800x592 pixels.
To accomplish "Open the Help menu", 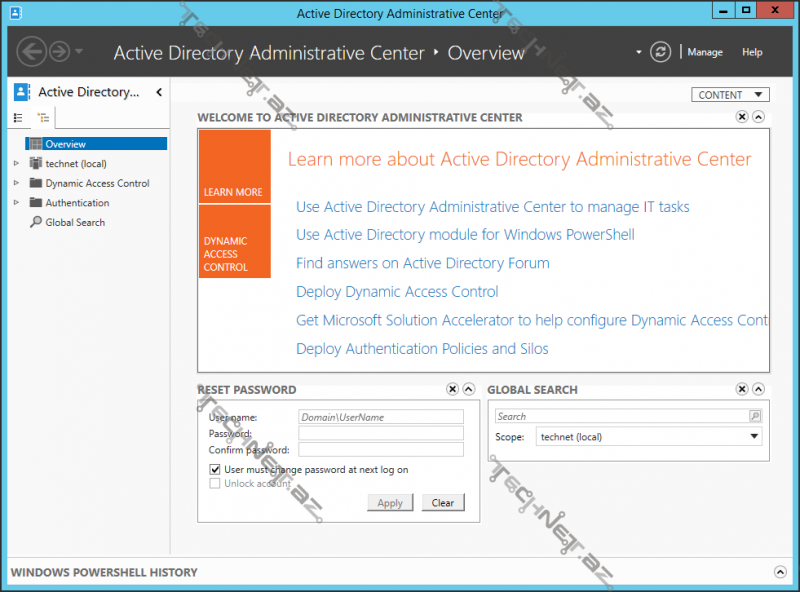I will [752, 52].
